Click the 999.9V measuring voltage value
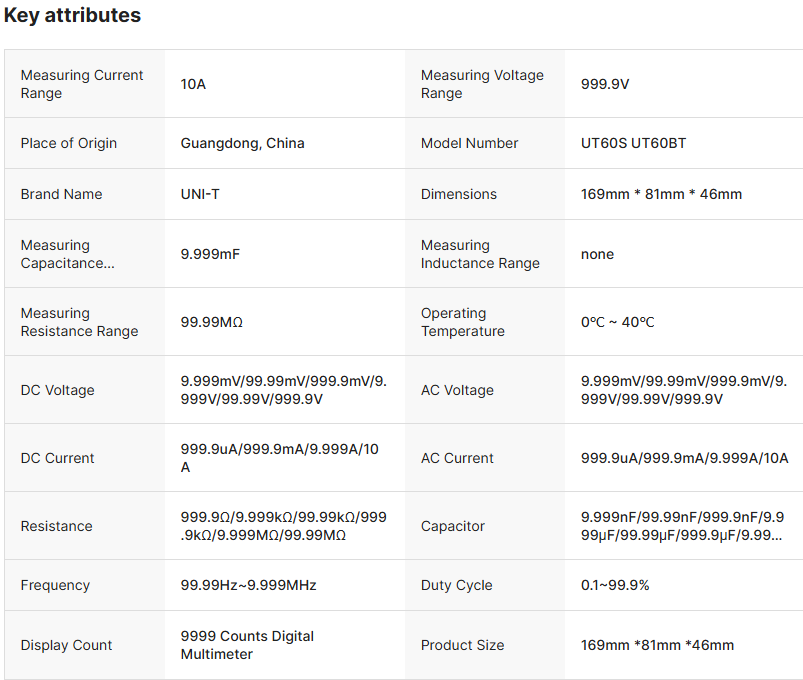 pyautogui.click(x=605, y=84)
